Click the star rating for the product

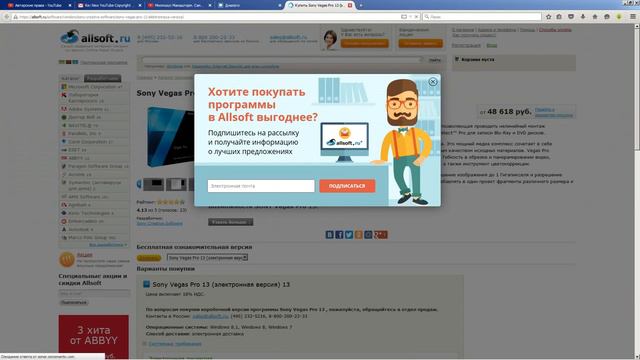(170, 202)
